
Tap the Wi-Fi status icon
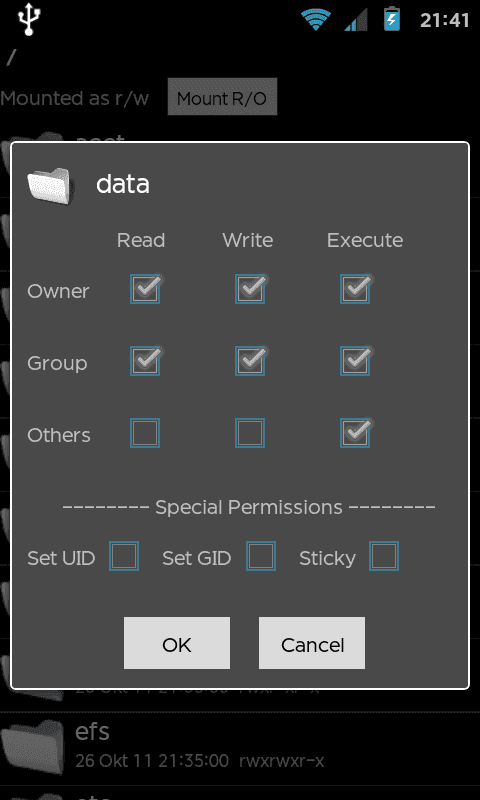tap(316, 20)
